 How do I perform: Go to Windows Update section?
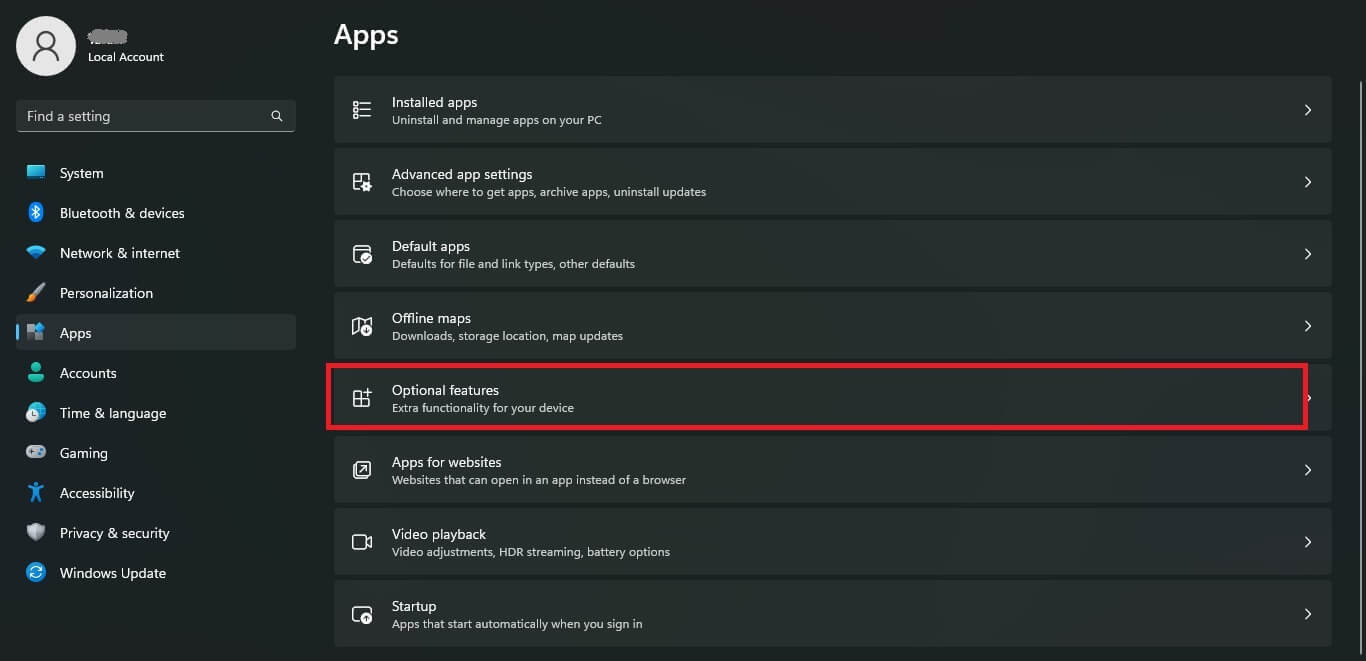pyautogui.click(x=112, y=573)
